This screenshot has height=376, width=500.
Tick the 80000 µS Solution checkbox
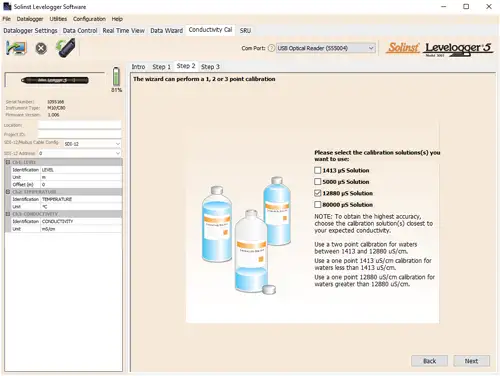[317, 204]
